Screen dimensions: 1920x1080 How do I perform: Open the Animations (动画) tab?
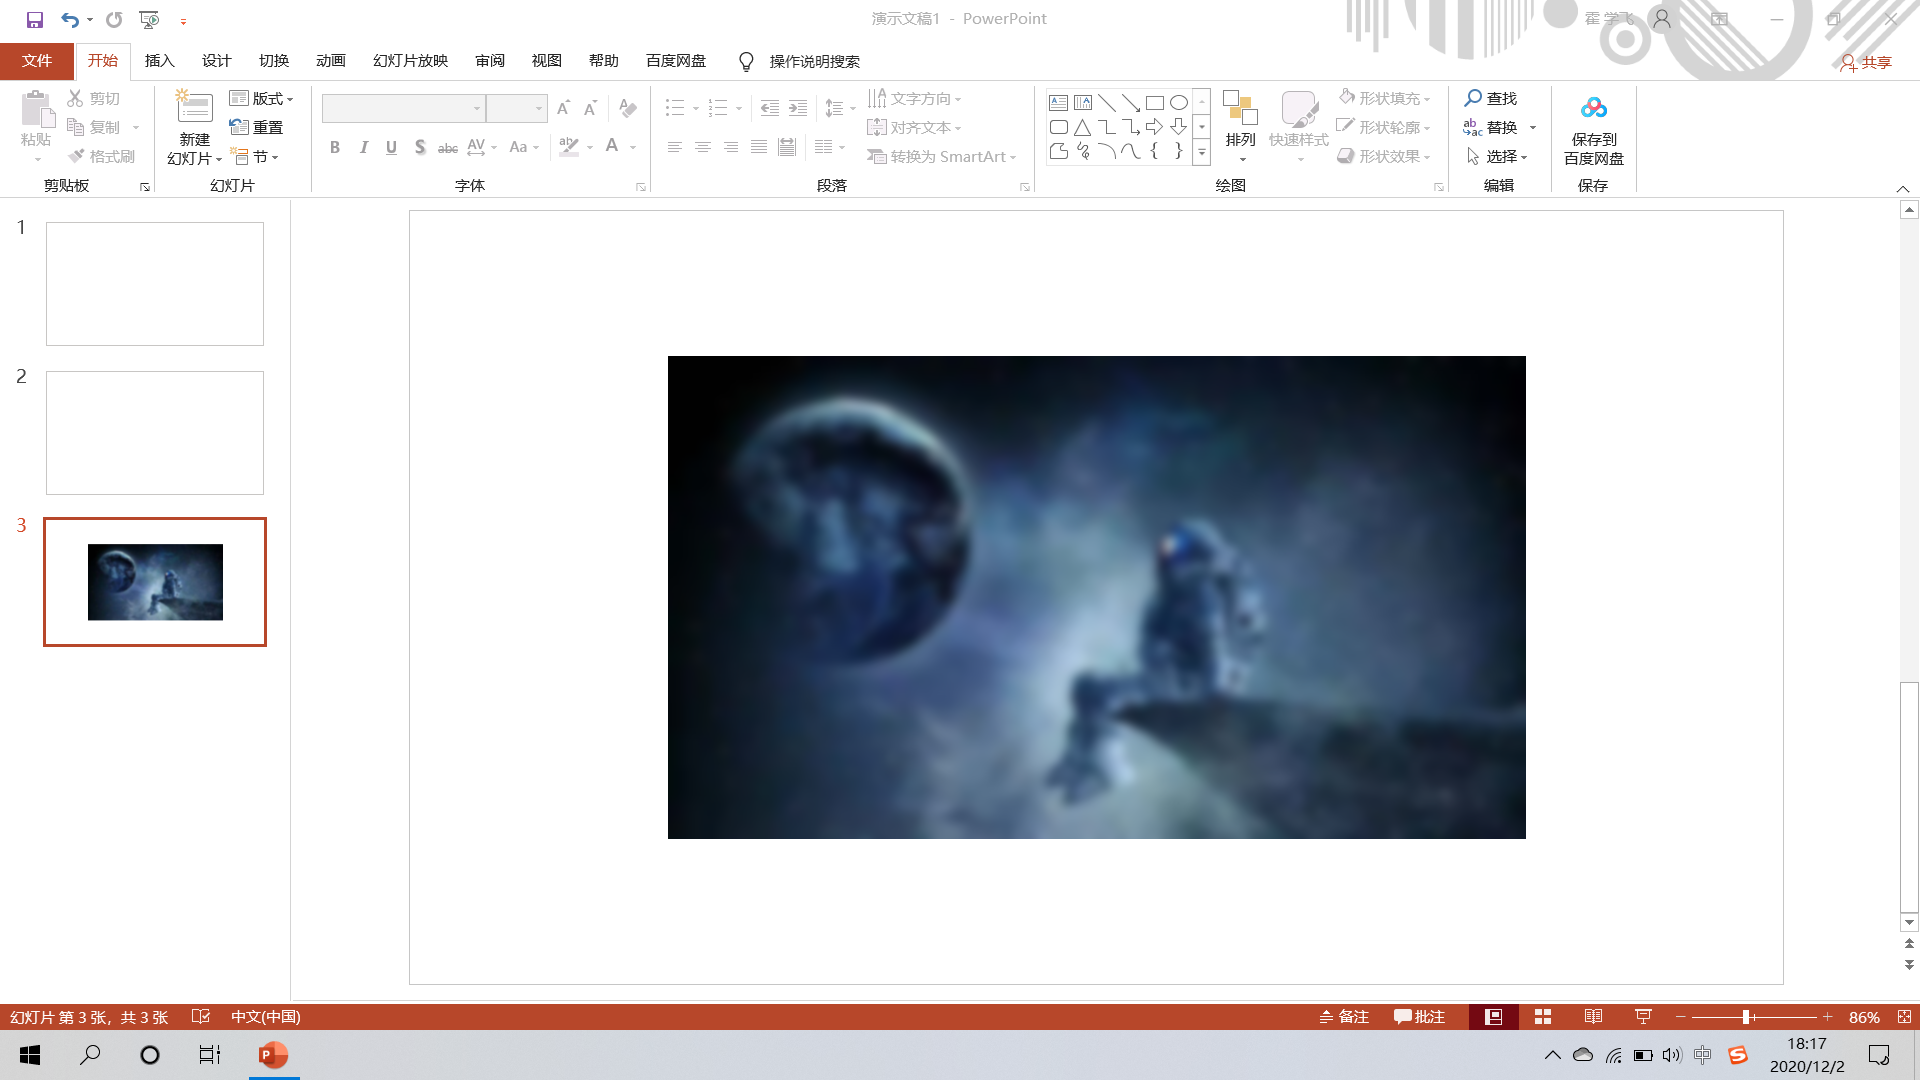pyautogui.click(x=330, y=61)
